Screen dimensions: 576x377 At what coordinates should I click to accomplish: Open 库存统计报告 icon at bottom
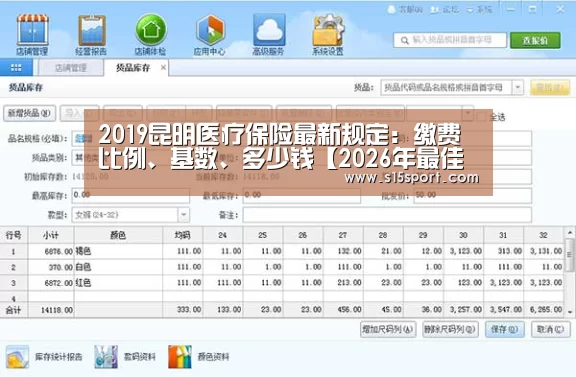[17, 356]
